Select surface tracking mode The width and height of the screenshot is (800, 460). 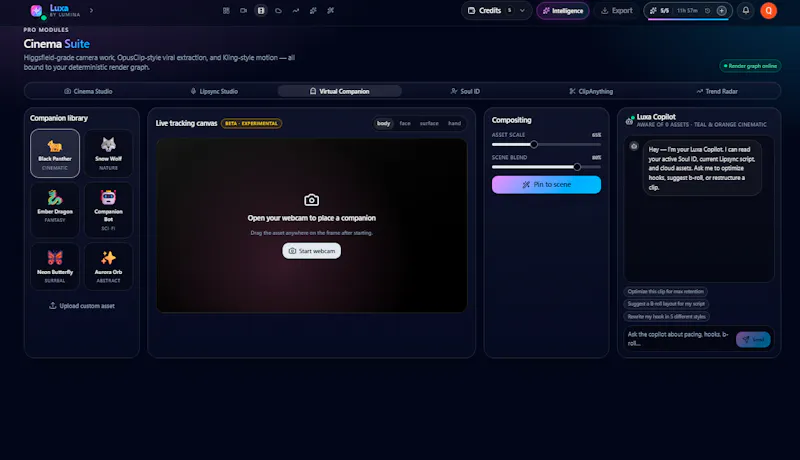click(429, 123)
